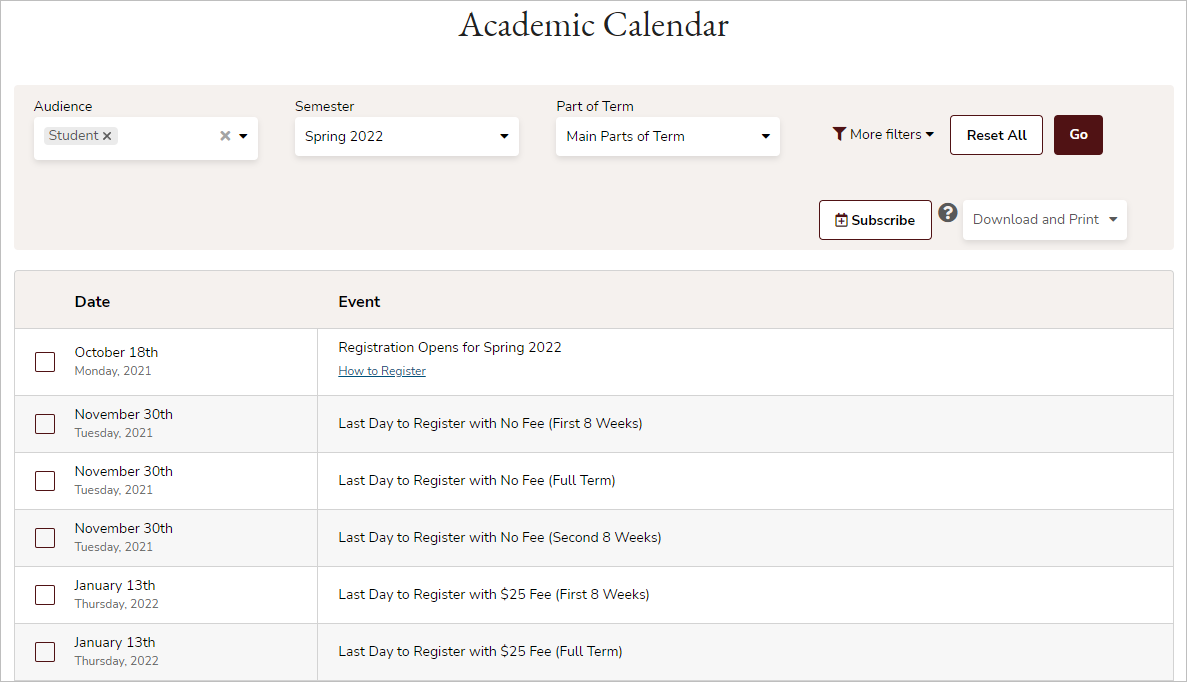Screen dimensions: 1187x682
Task: Click the Subscribe button
Action: click(875, 220)
